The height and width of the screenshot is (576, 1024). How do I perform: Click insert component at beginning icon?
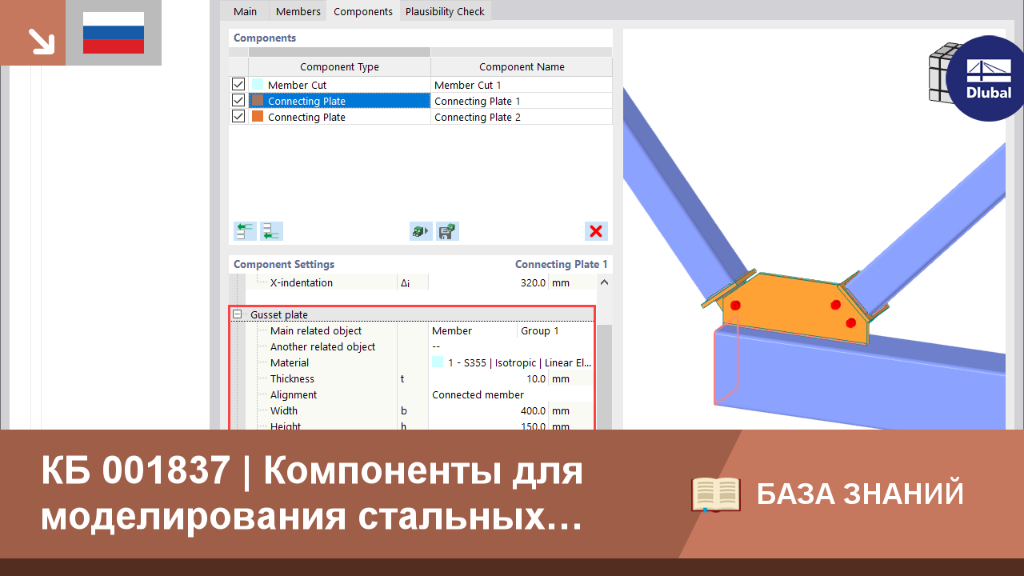(x=245, y=231)
